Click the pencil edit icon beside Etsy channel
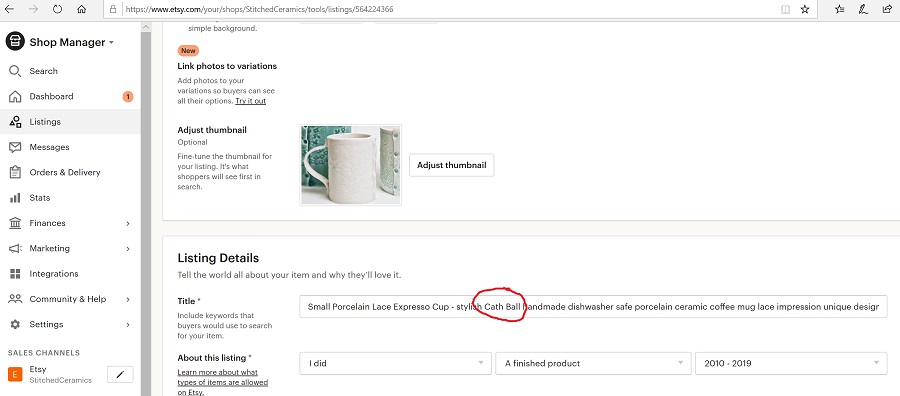 click(120, 375)
